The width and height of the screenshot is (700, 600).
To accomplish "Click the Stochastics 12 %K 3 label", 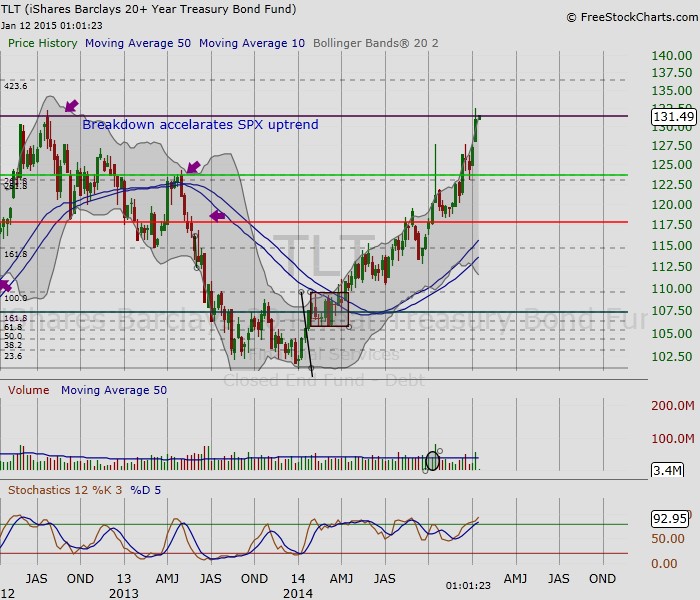I will click(x=65, y=490).
